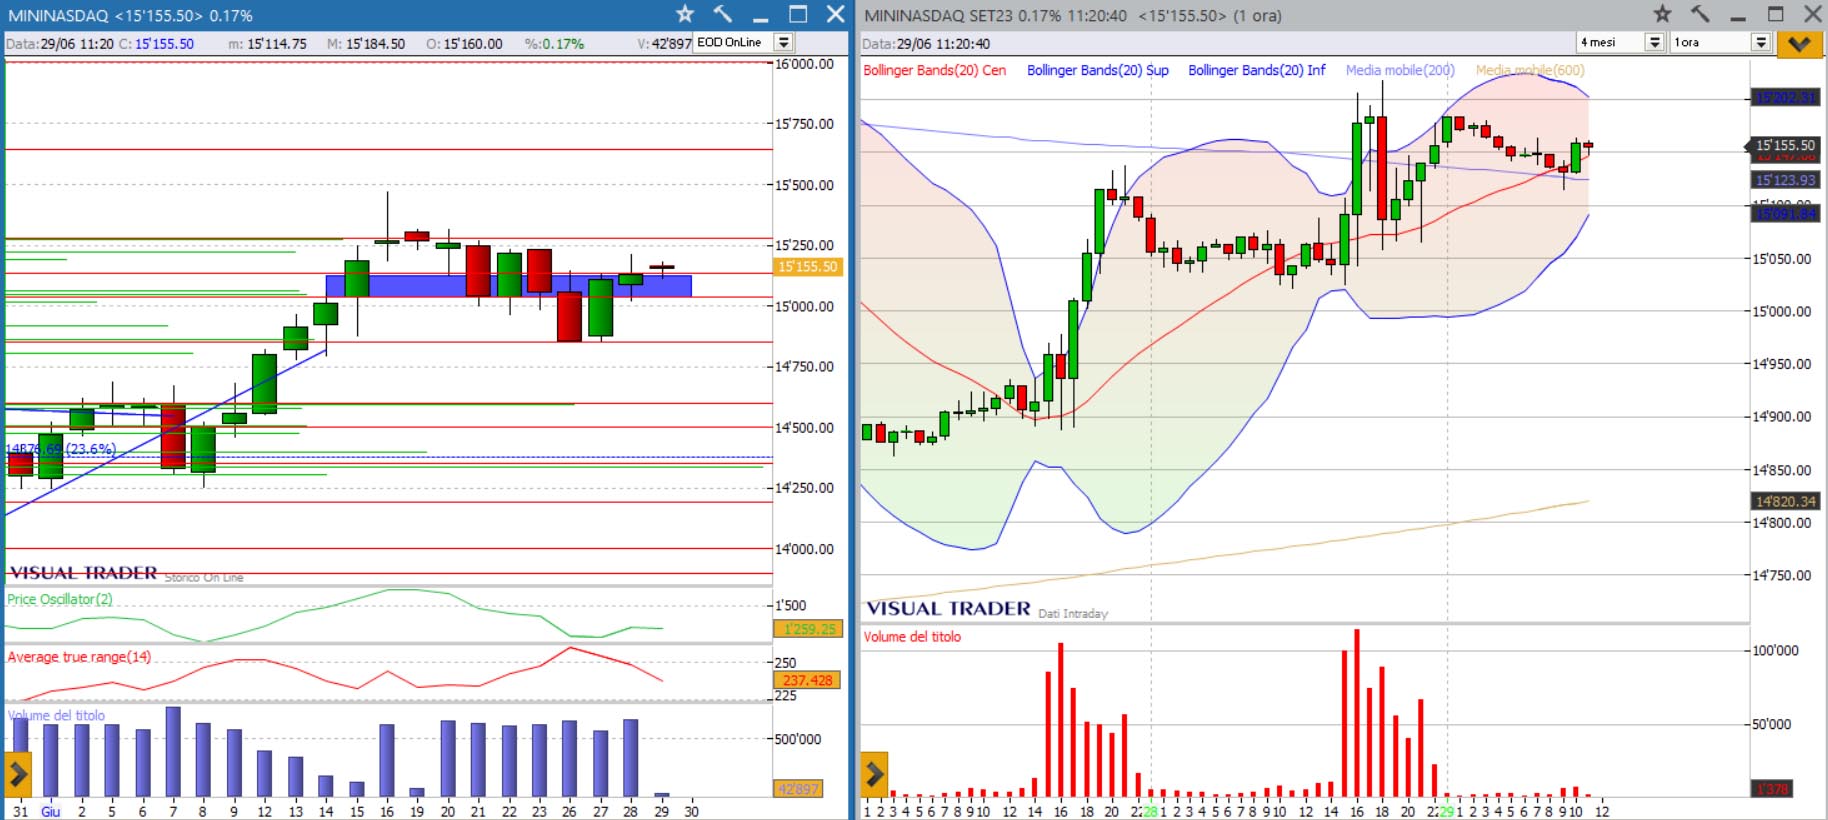Click the 42'897 volume value tag in the daily chart
The height and width of the screenshot is (820, 1828).
pyautogui.click(x=798, y=789)
